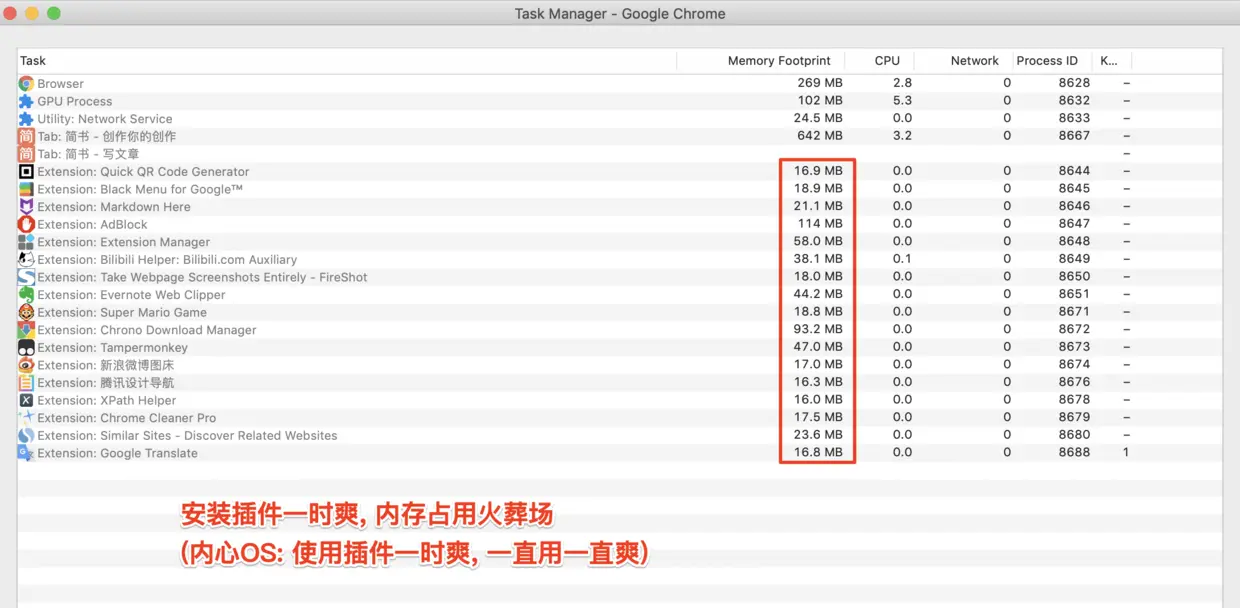
Task: Select Extension: 腾讯设计导航 text
Action: click(x=106, y=383)
